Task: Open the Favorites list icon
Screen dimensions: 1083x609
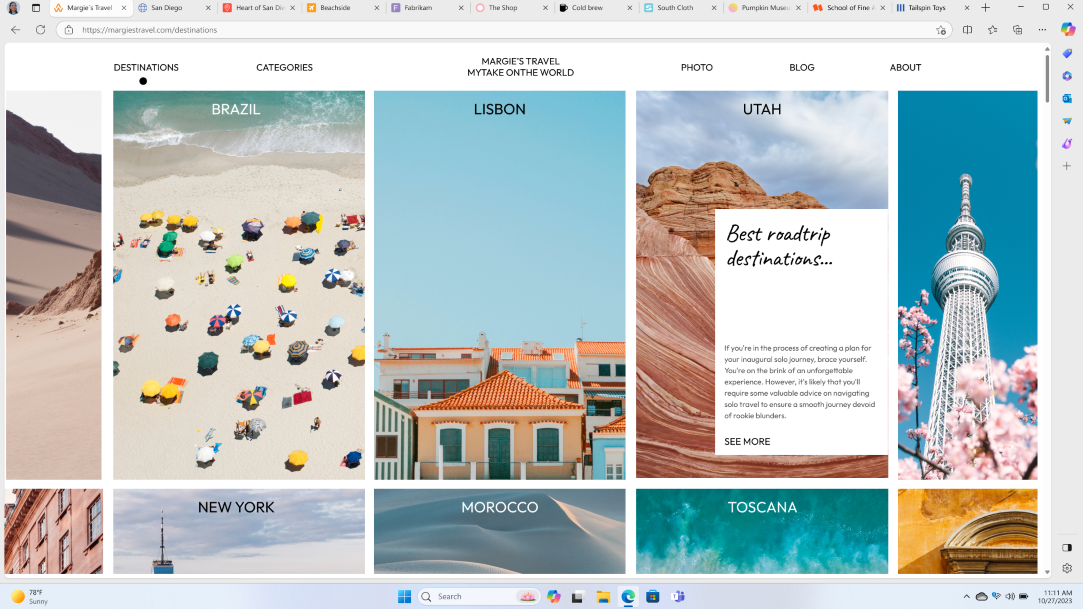Action: pos(994,31)
